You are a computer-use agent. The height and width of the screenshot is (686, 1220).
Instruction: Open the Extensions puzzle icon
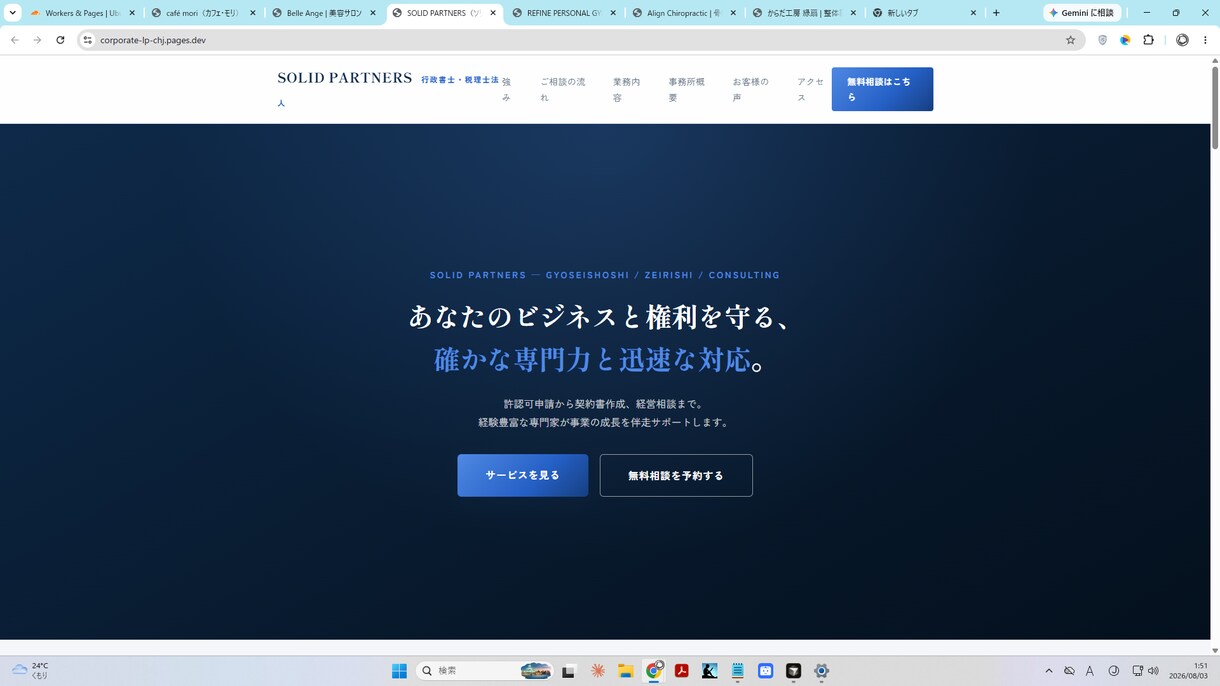[1148, 40]
